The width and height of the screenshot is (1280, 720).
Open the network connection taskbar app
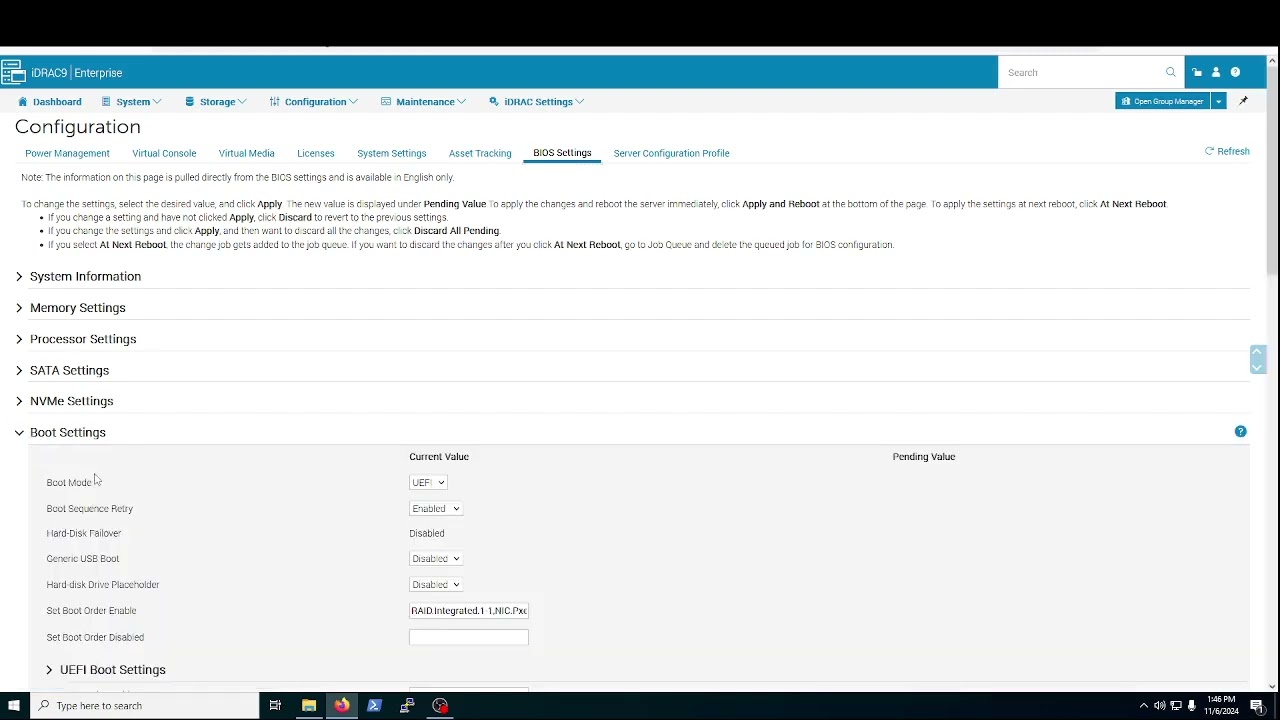pyautogui.click(x=407, y=705)
